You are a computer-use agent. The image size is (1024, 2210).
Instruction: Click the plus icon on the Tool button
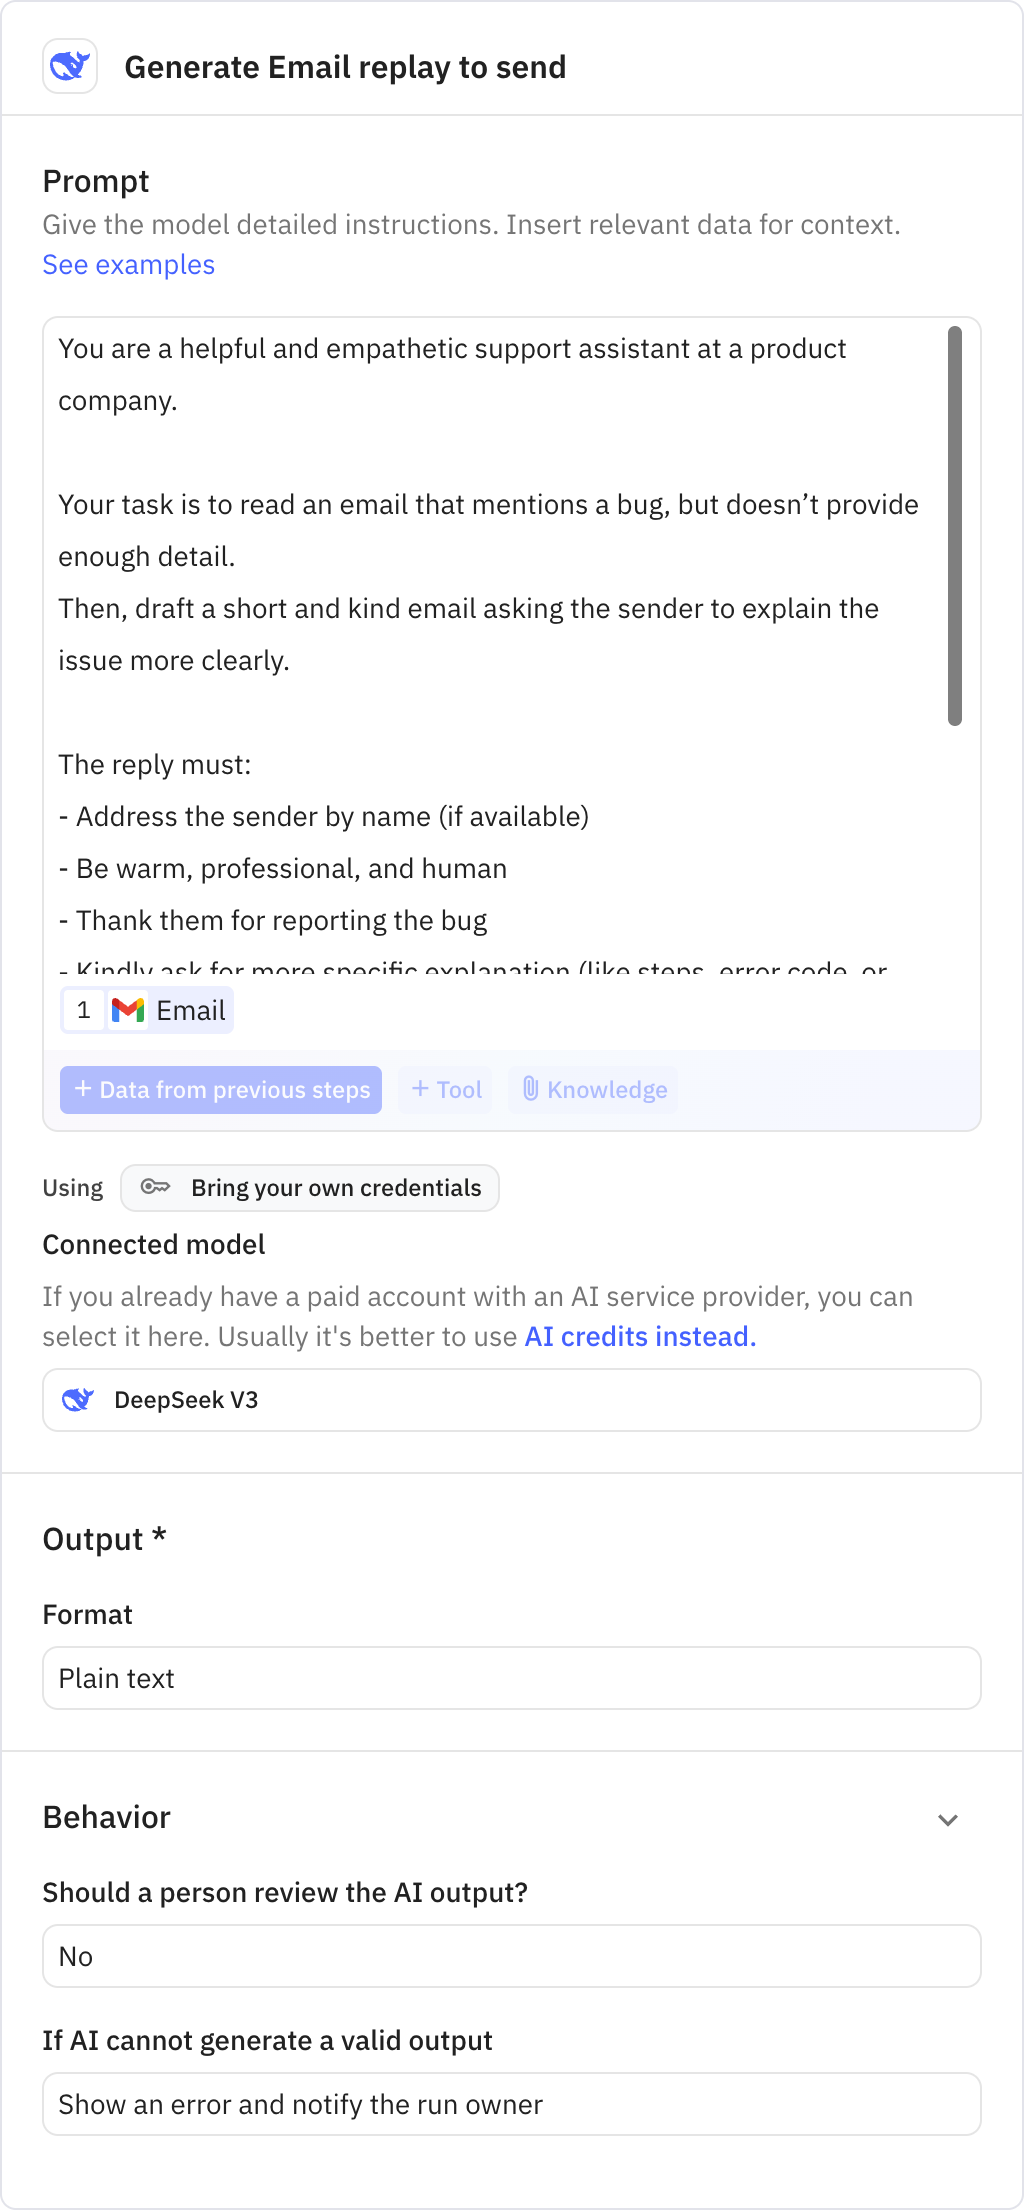point(420,1089)
